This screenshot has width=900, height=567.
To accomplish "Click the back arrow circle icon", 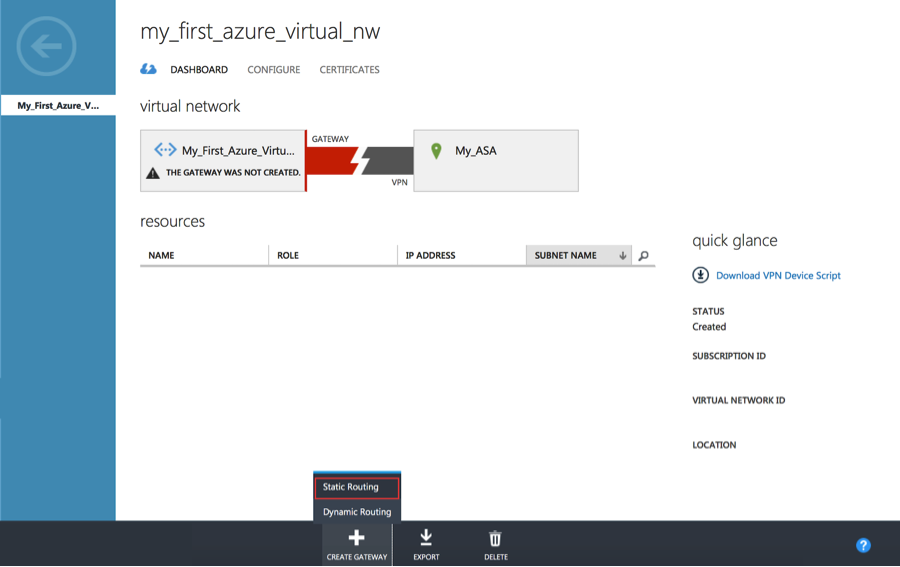I will (46, 46).
